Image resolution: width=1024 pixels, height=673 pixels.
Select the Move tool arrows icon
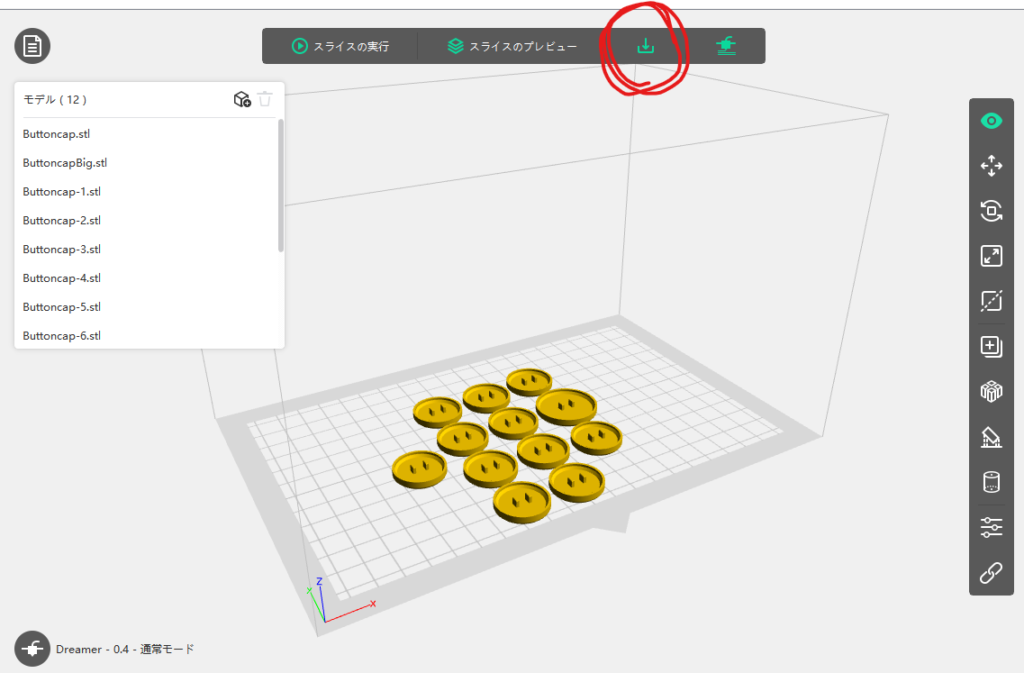991,166
